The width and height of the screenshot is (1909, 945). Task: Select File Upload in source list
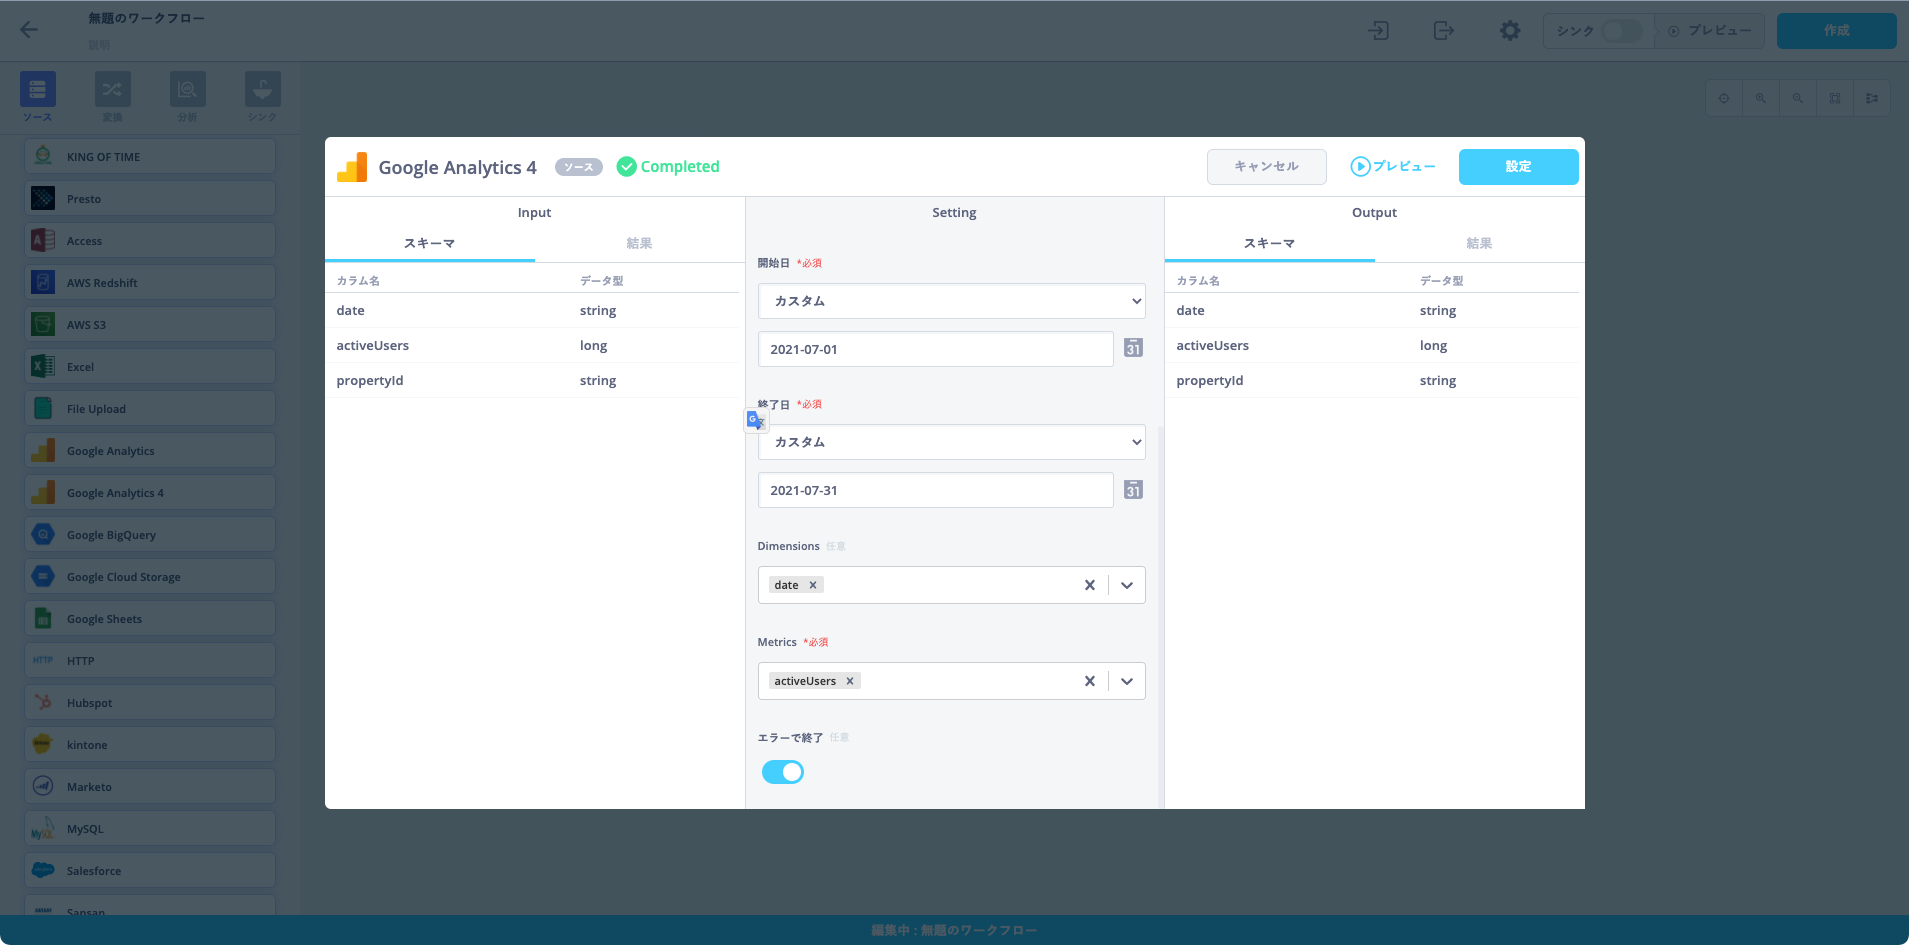click(x=151, y=409)
